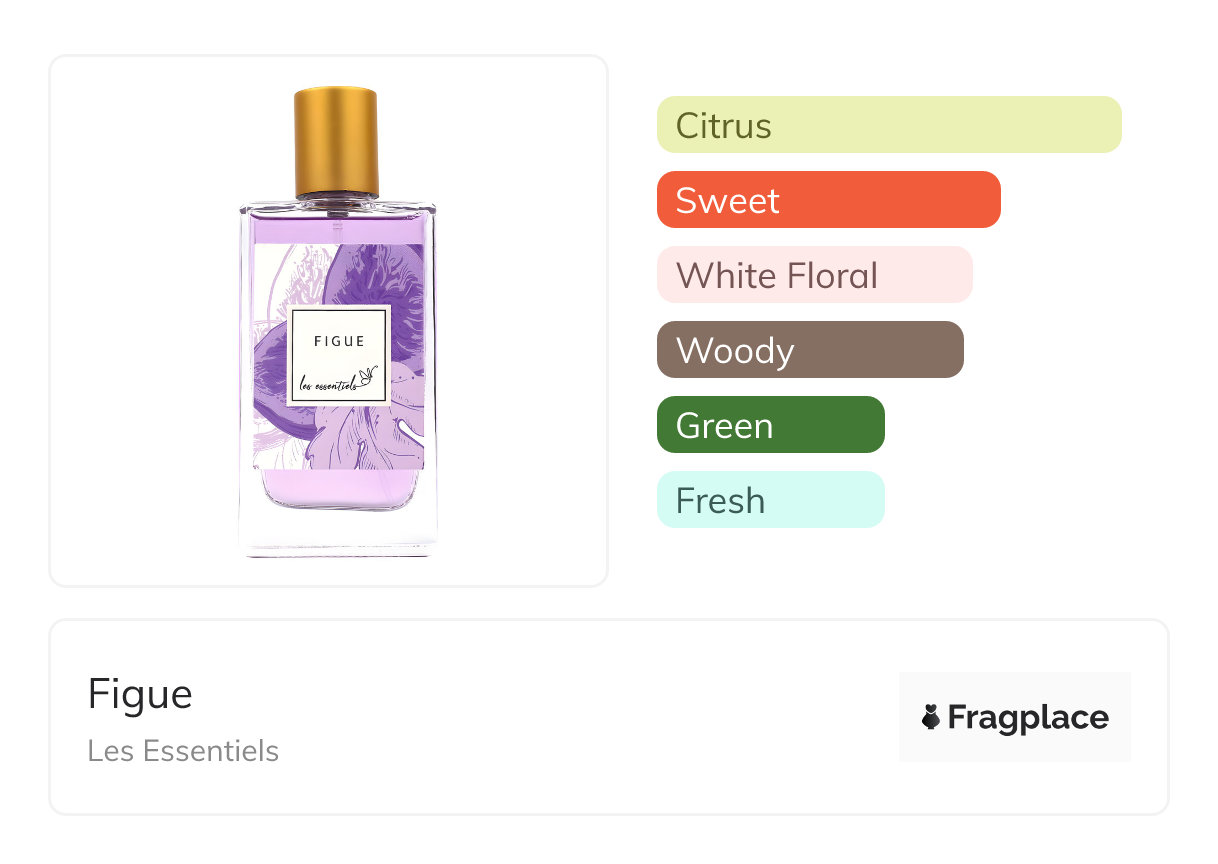This screenshot has height=864, width=1218.
Task: Click the bird icon on the bottle label
Action: pyautogui.click(x=372, y=376)
